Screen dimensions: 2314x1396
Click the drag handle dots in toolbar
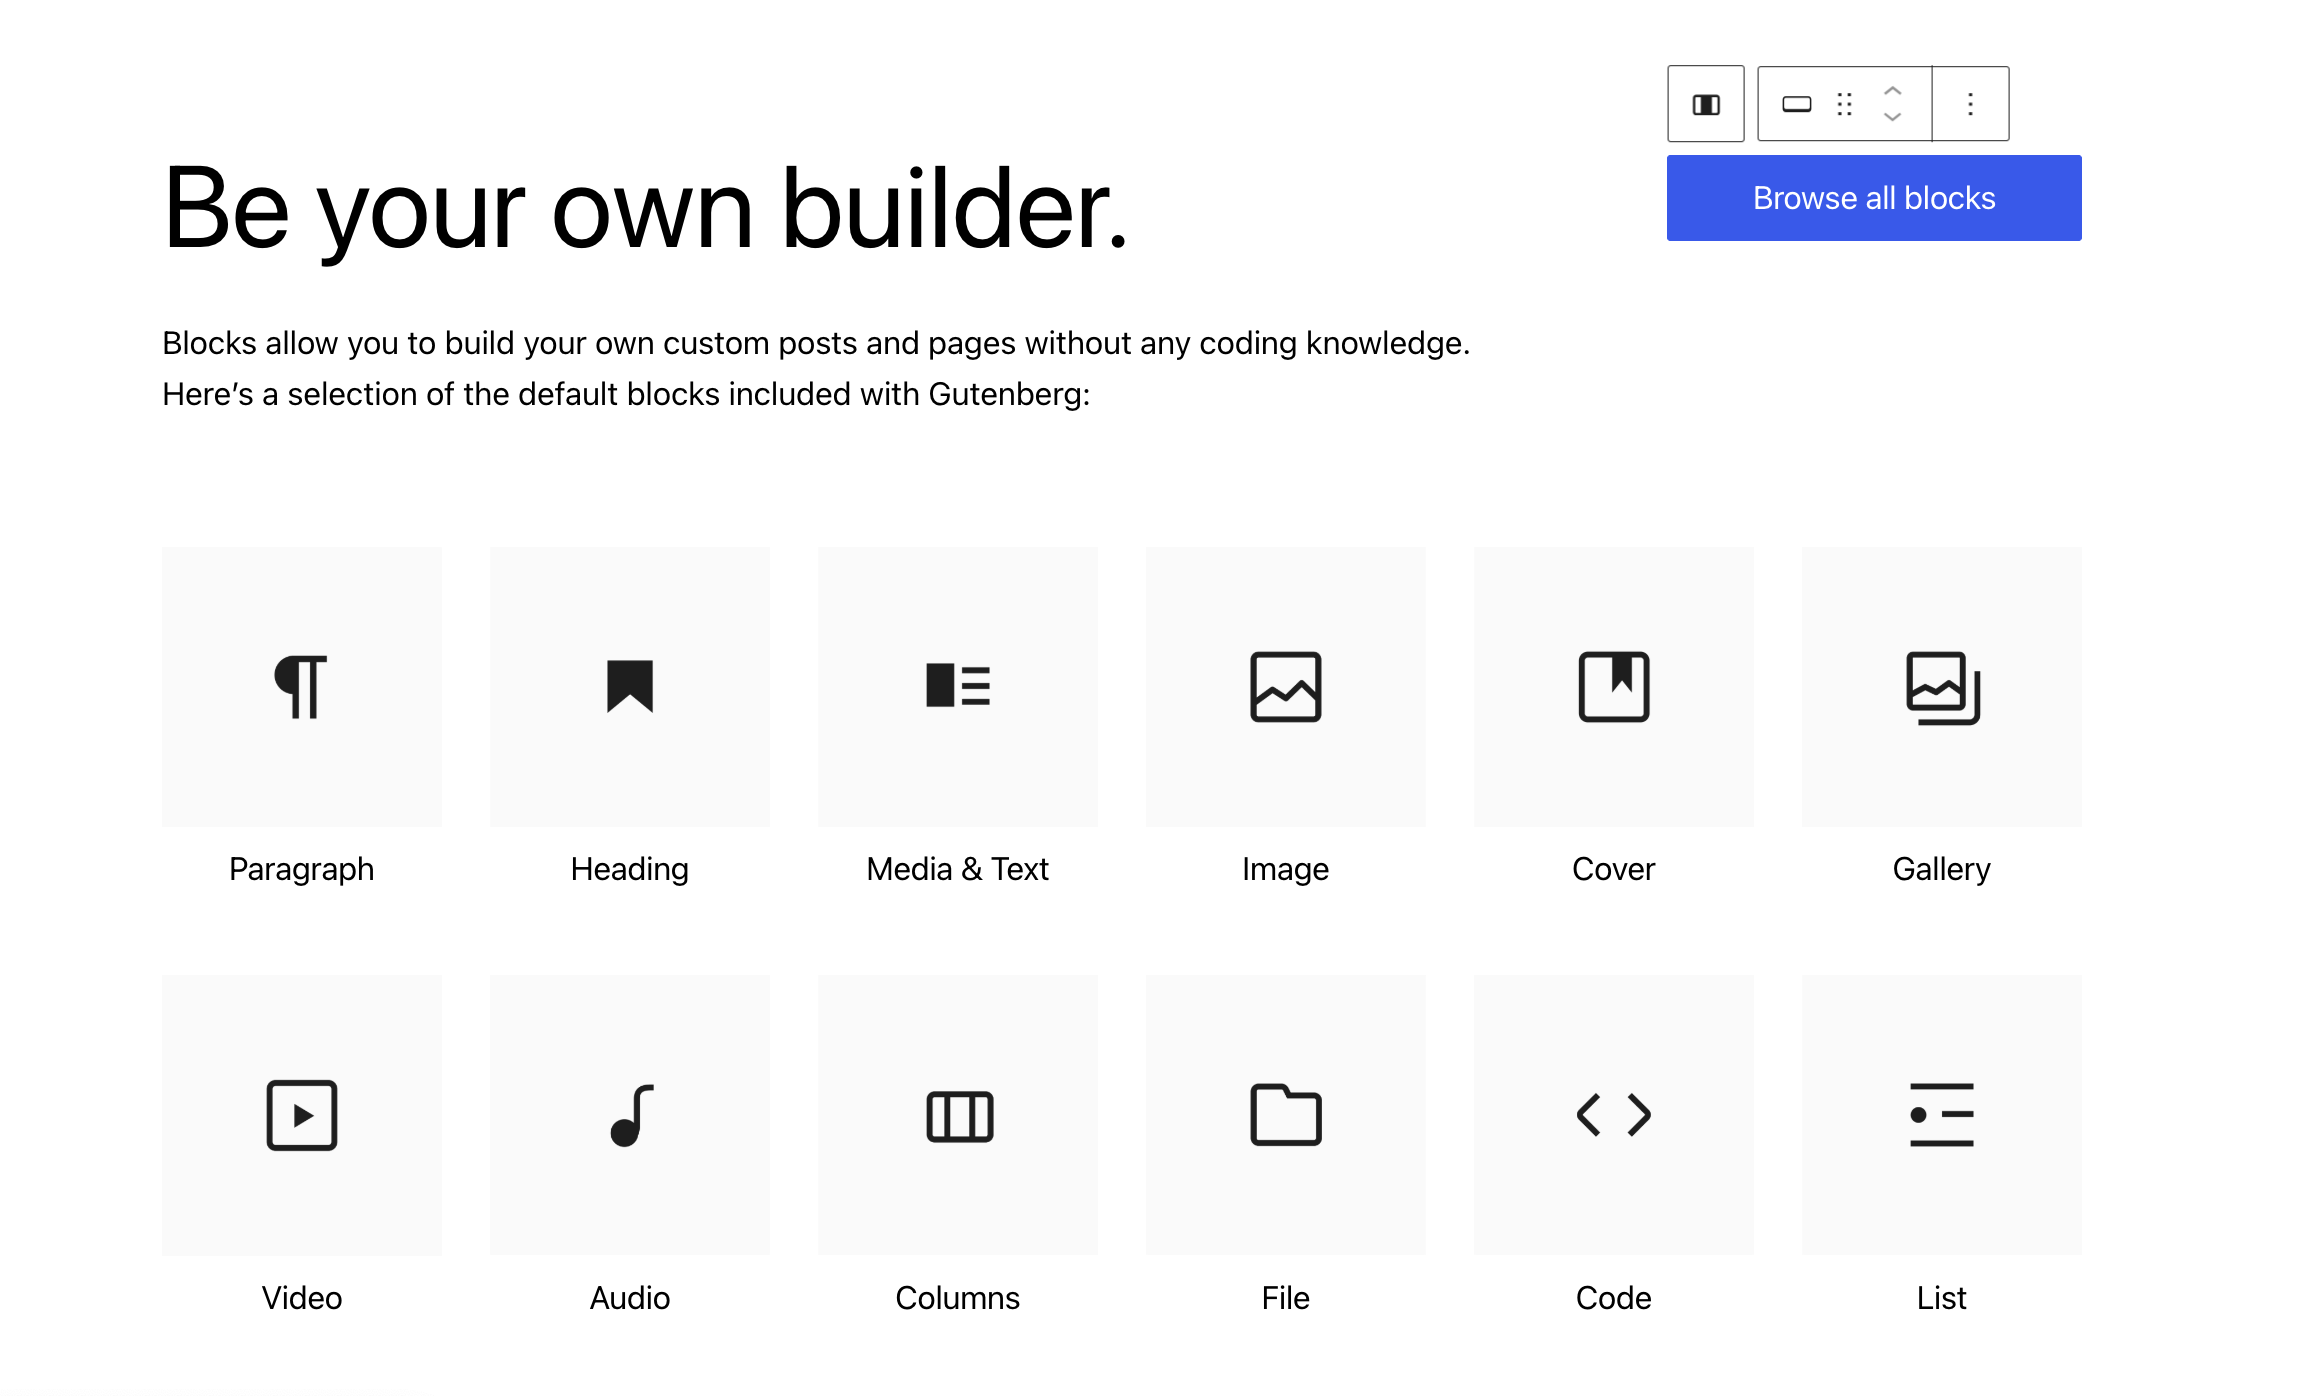(x=1845, y=104)
